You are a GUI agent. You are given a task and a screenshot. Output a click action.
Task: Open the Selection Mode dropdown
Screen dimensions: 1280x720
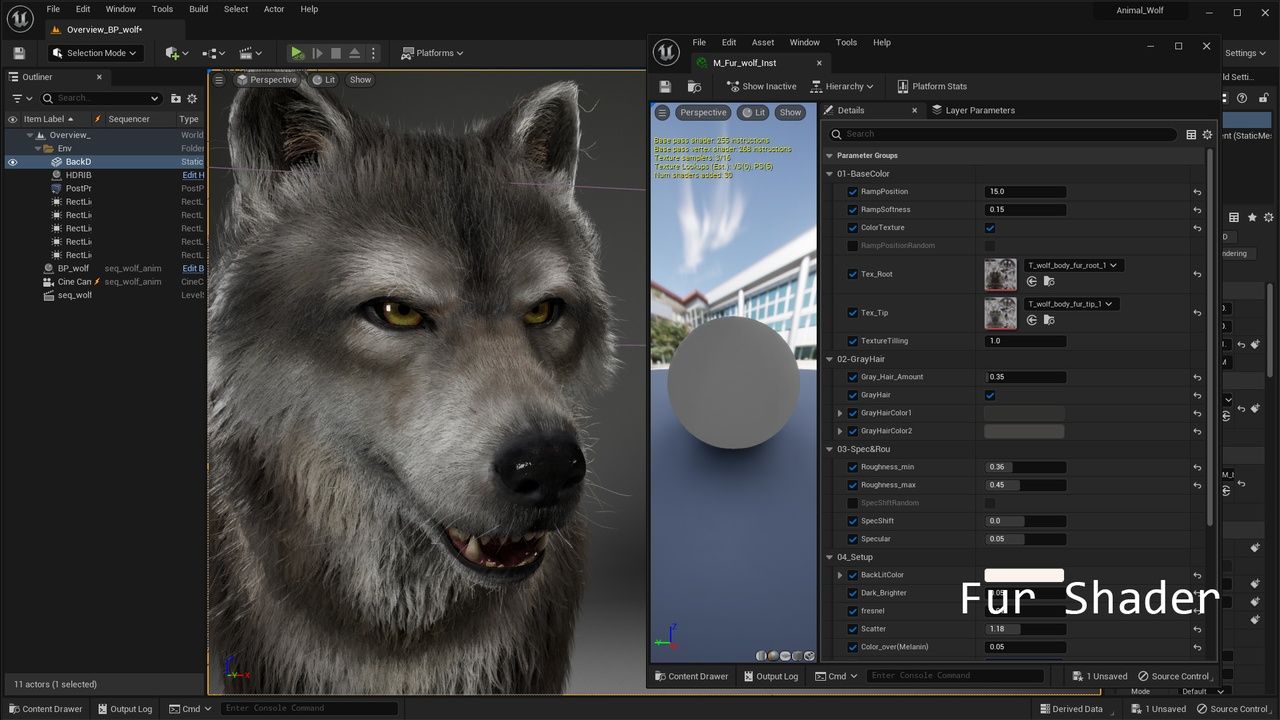(95, 53)
